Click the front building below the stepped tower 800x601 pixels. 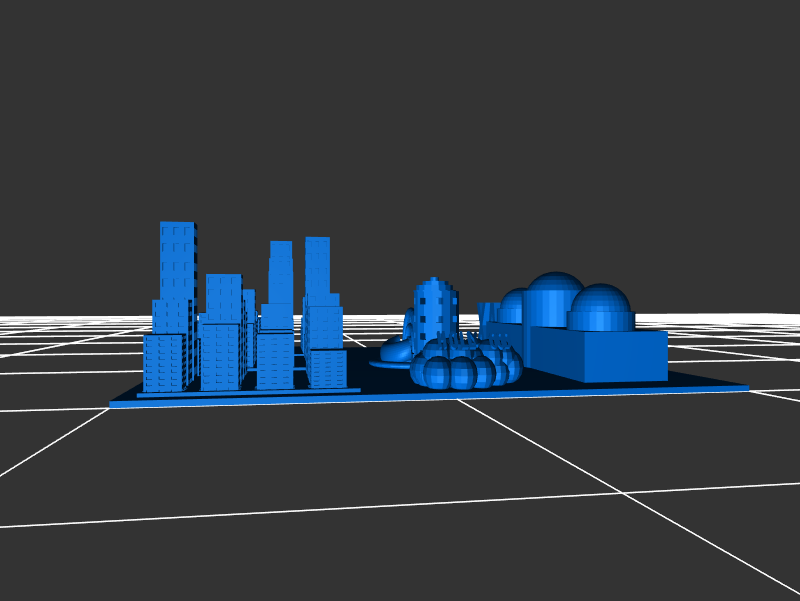coord(275,362)
